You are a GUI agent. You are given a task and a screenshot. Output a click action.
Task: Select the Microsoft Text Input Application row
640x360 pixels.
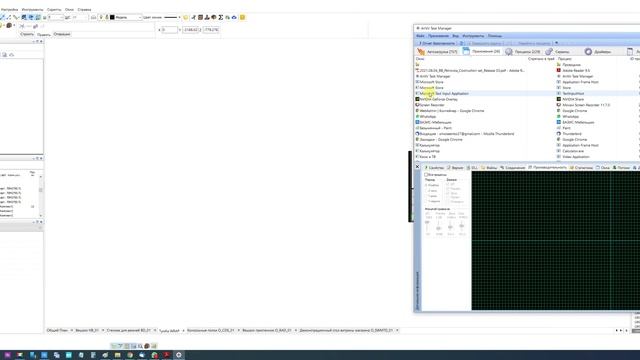[442, 93]
